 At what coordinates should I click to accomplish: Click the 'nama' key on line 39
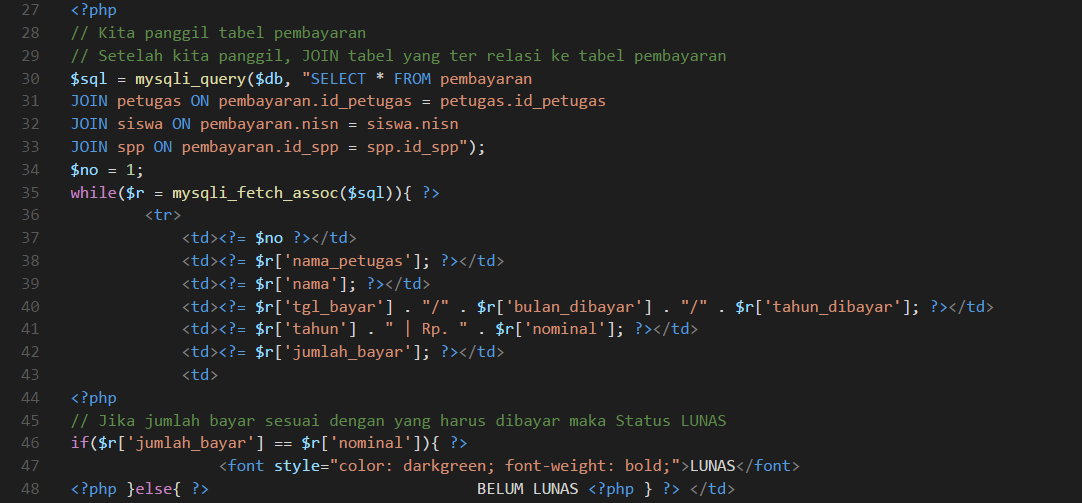[x=311, y=284]
